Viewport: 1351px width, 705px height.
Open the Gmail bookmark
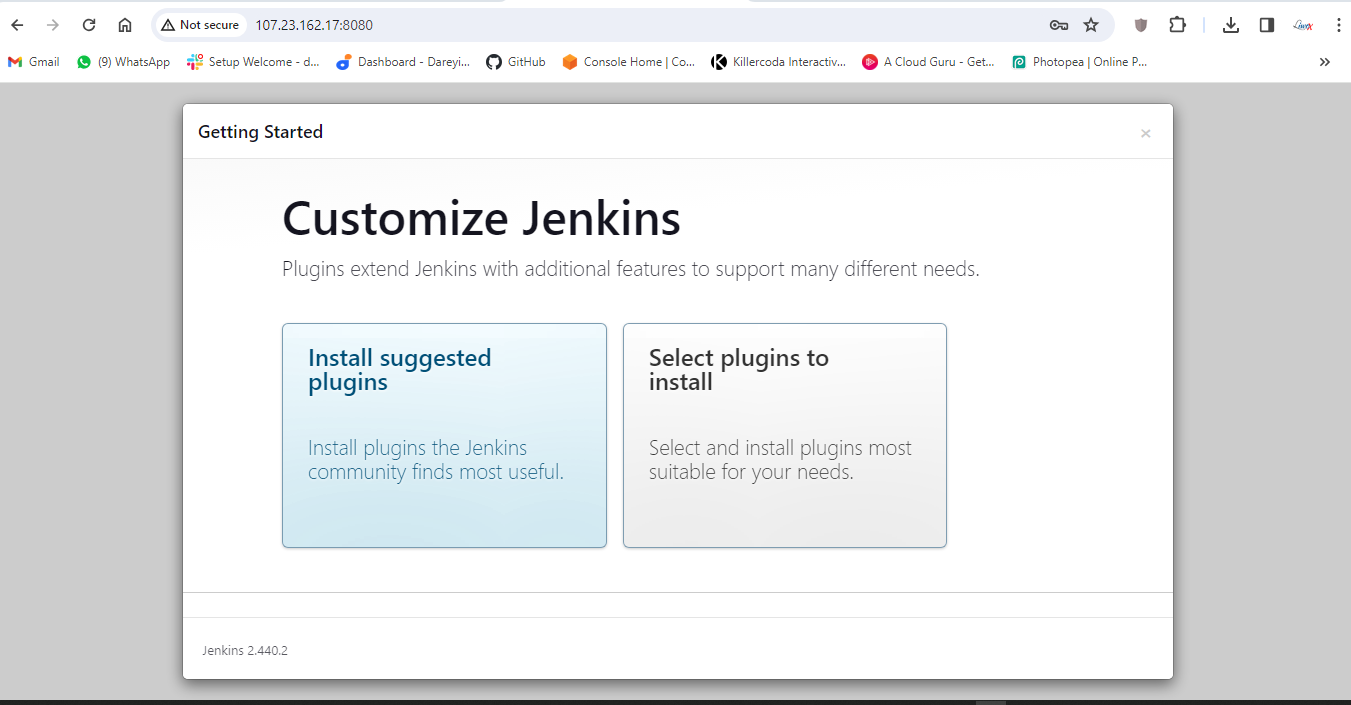pos(34,62)
